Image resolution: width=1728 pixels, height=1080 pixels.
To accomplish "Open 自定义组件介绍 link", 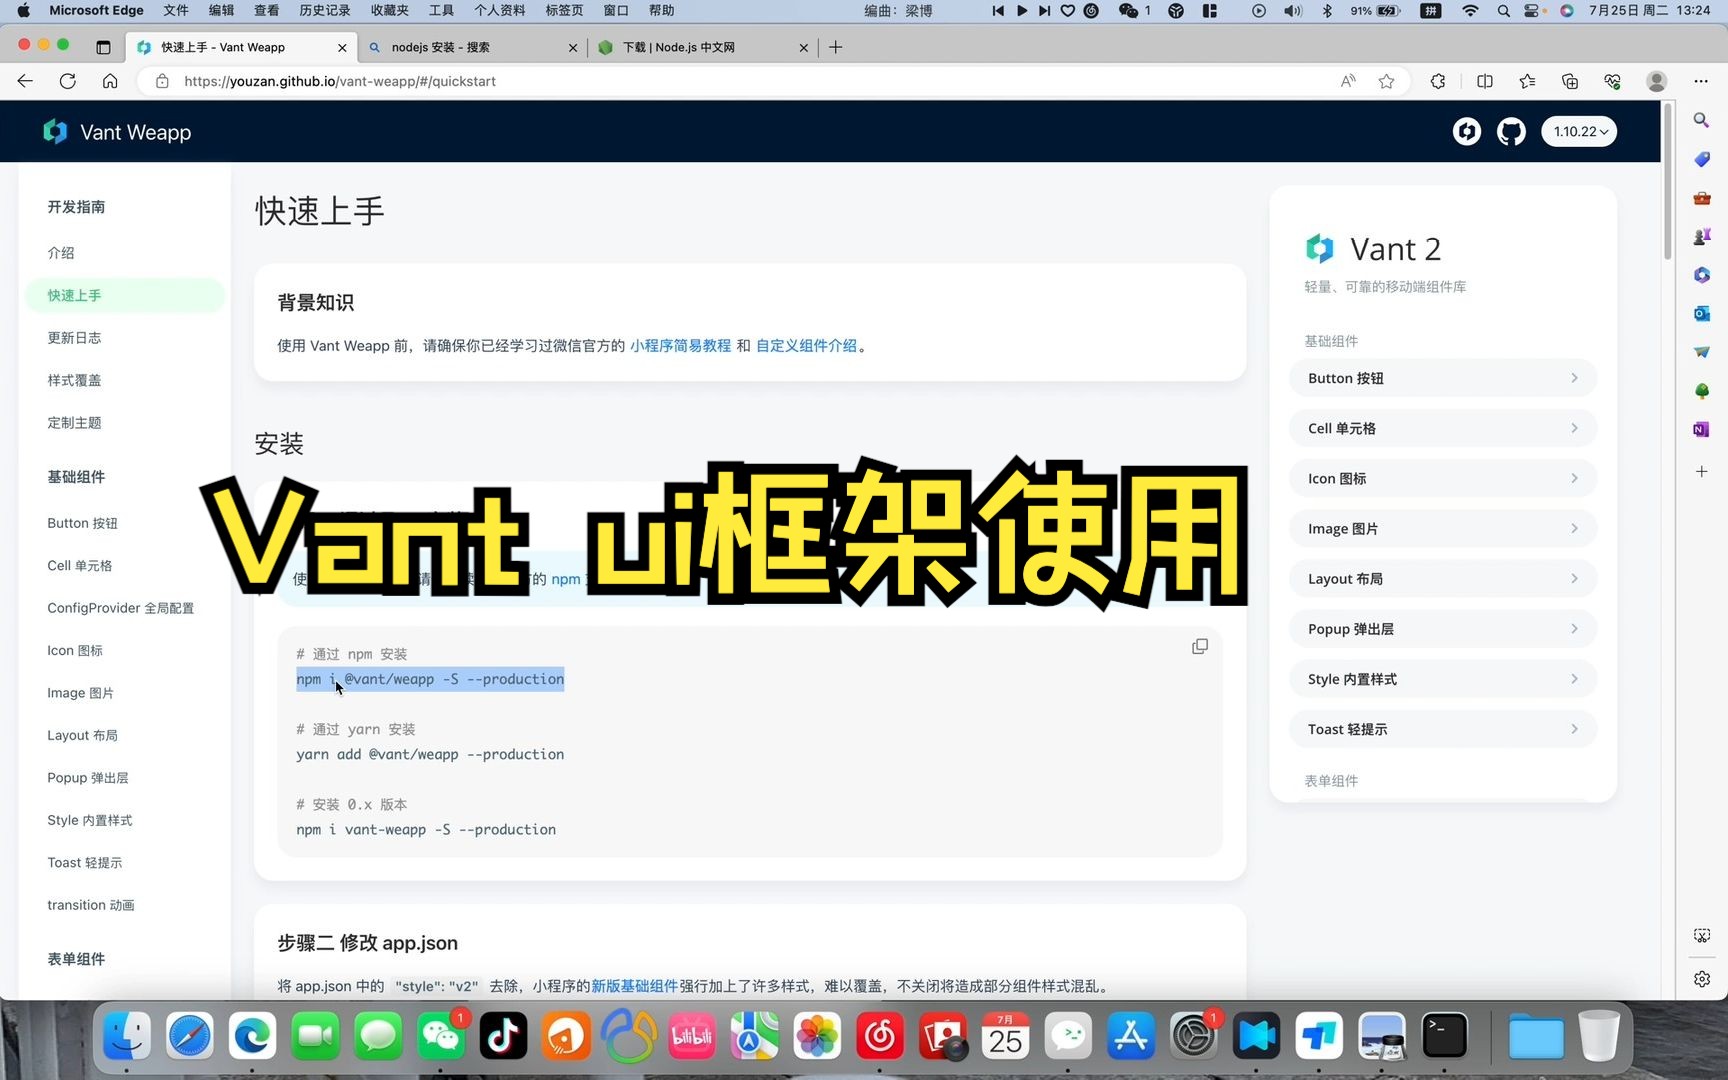I will click(x=806, y=346).
